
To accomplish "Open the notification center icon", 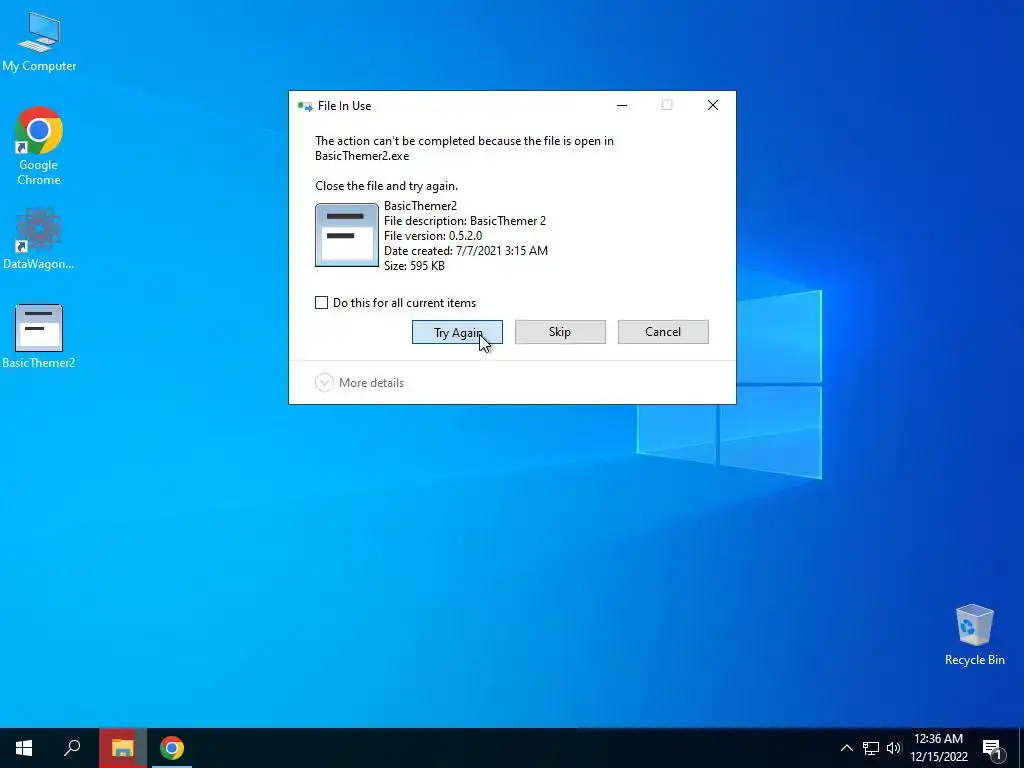I will point(992,748).
